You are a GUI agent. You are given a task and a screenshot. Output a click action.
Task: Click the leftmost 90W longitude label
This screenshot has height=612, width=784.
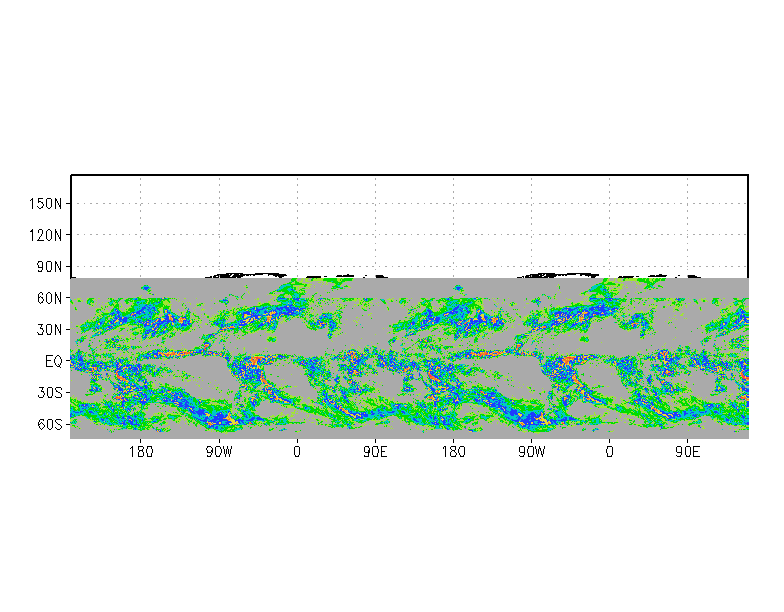[219, 452]
